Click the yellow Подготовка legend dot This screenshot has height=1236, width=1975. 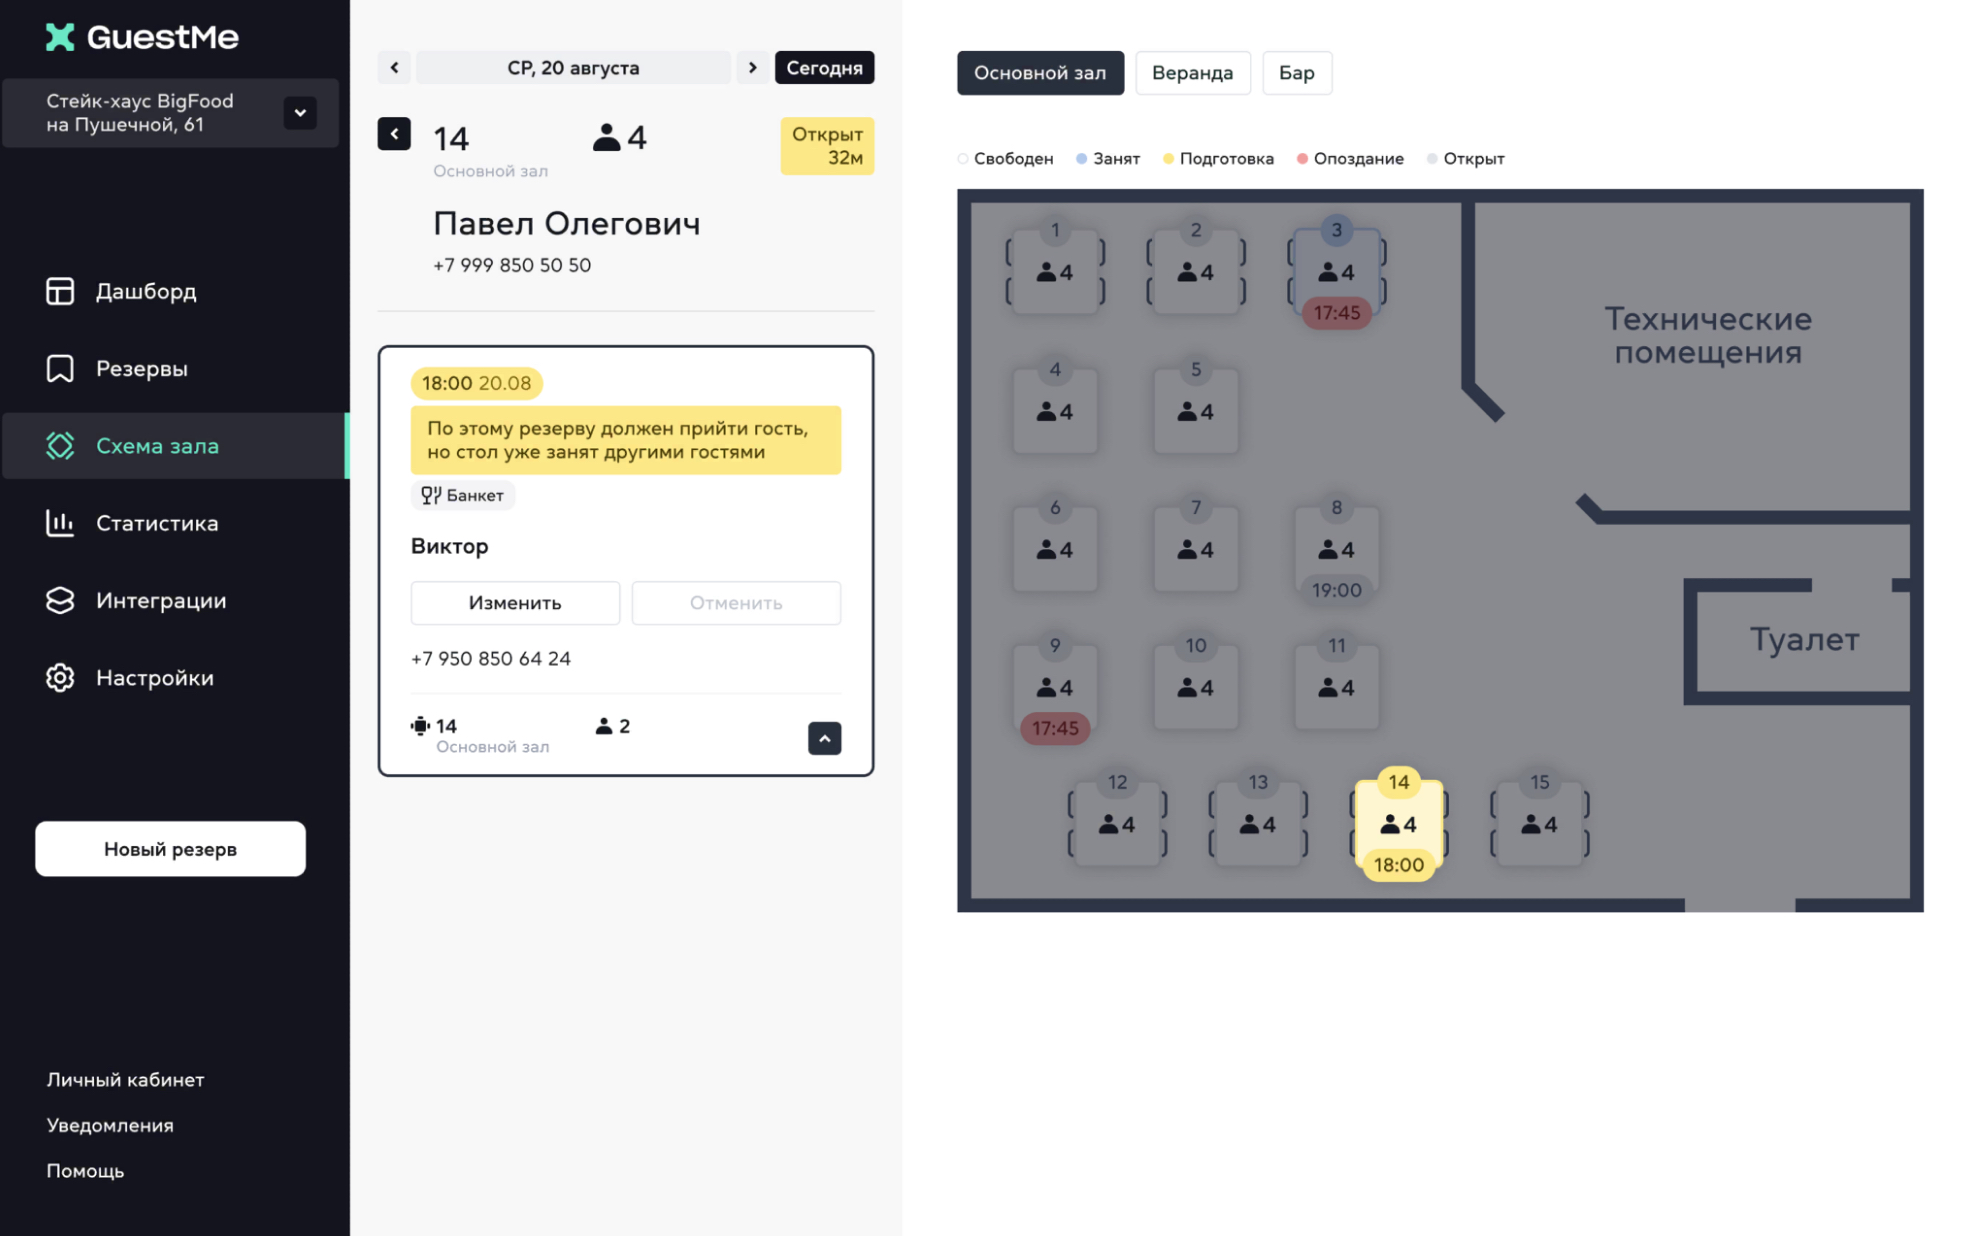(x=1167, y=159)
